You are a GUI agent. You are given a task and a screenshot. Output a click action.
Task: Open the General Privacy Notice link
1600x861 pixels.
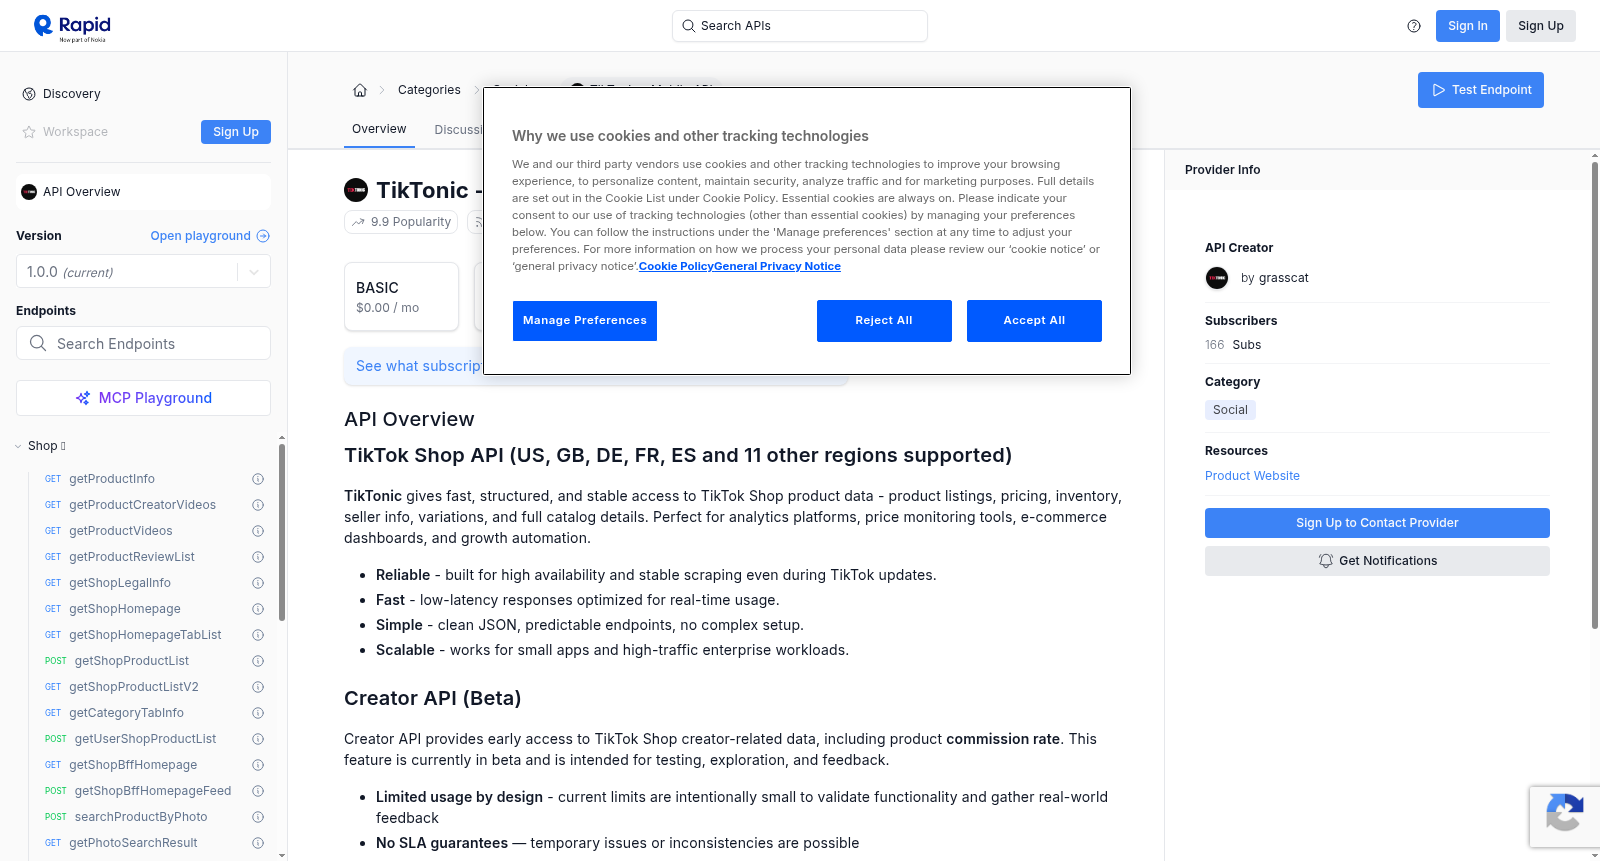777,267
